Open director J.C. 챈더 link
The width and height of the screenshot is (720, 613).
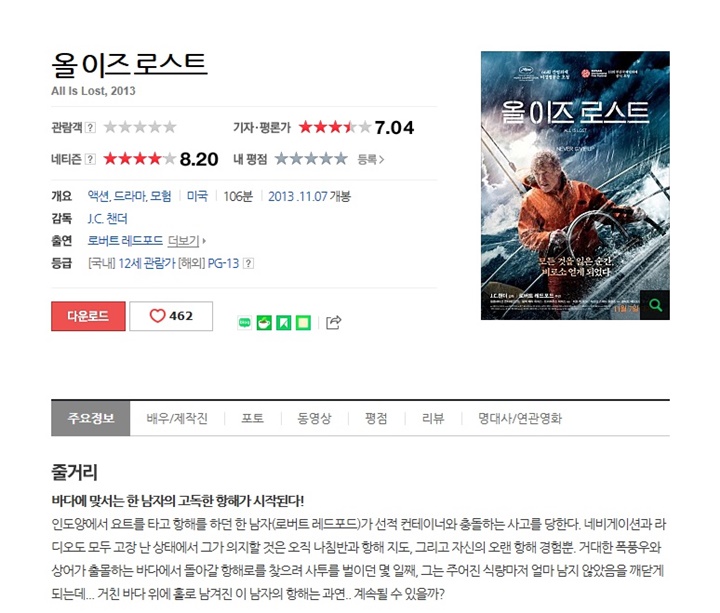(x=107, y=219)
